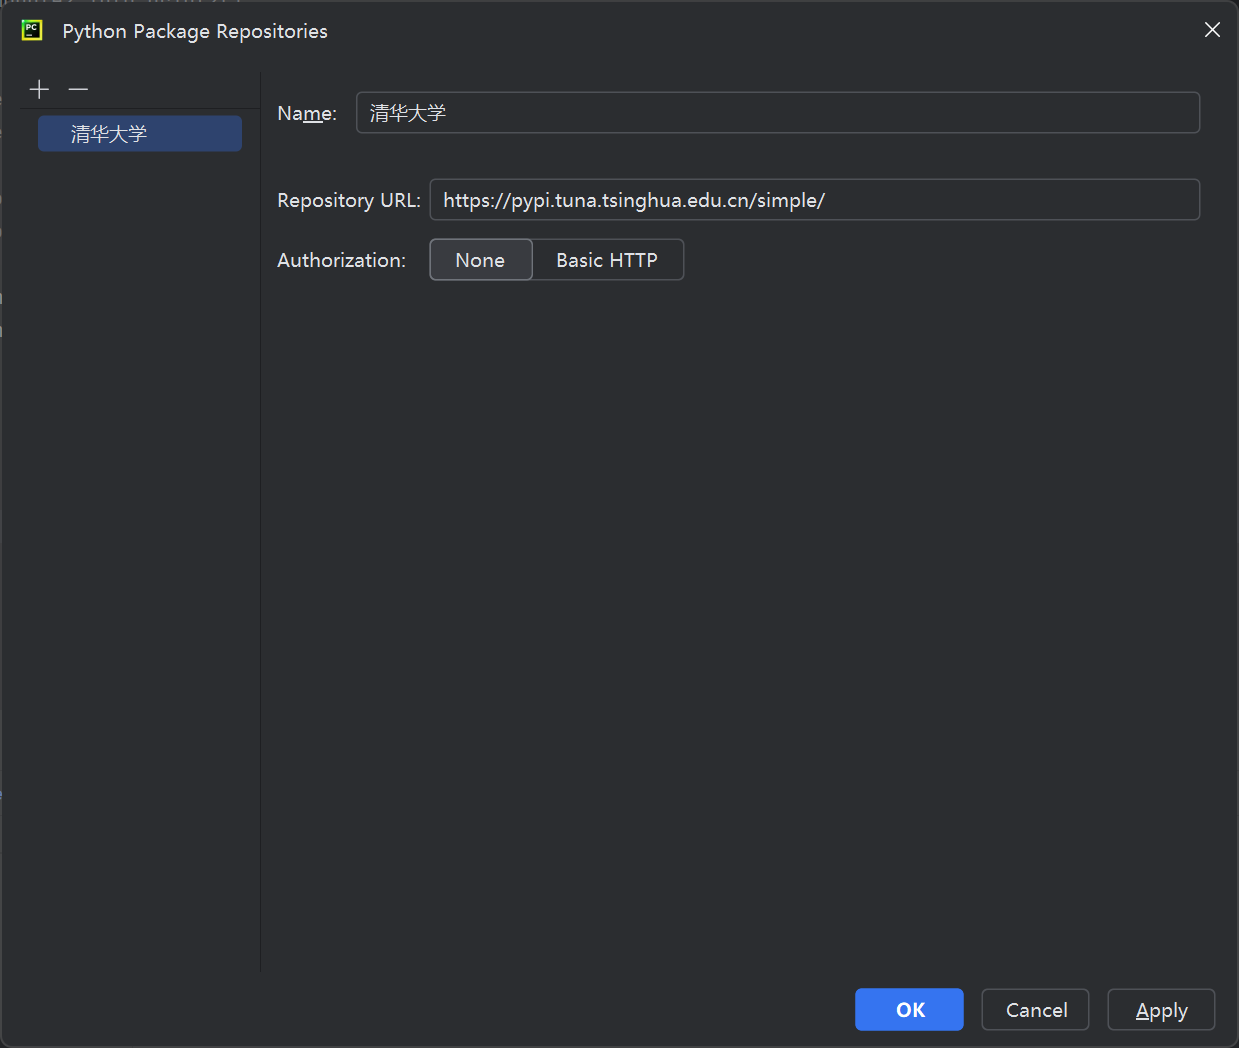1239x1048 pixels.
Task: Select the 清华大学 repository in list
Action: [140, 134]
